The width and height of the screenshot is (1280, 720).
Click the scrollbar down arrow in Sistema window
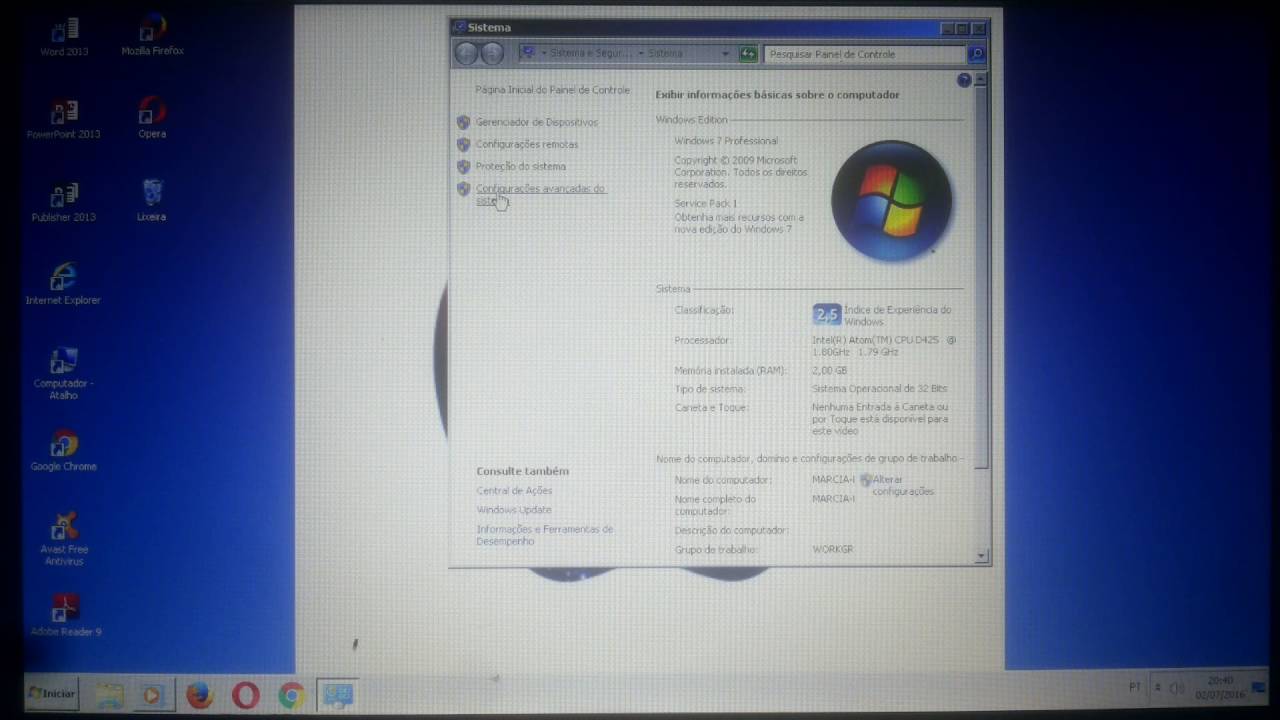tap(981, 556)
